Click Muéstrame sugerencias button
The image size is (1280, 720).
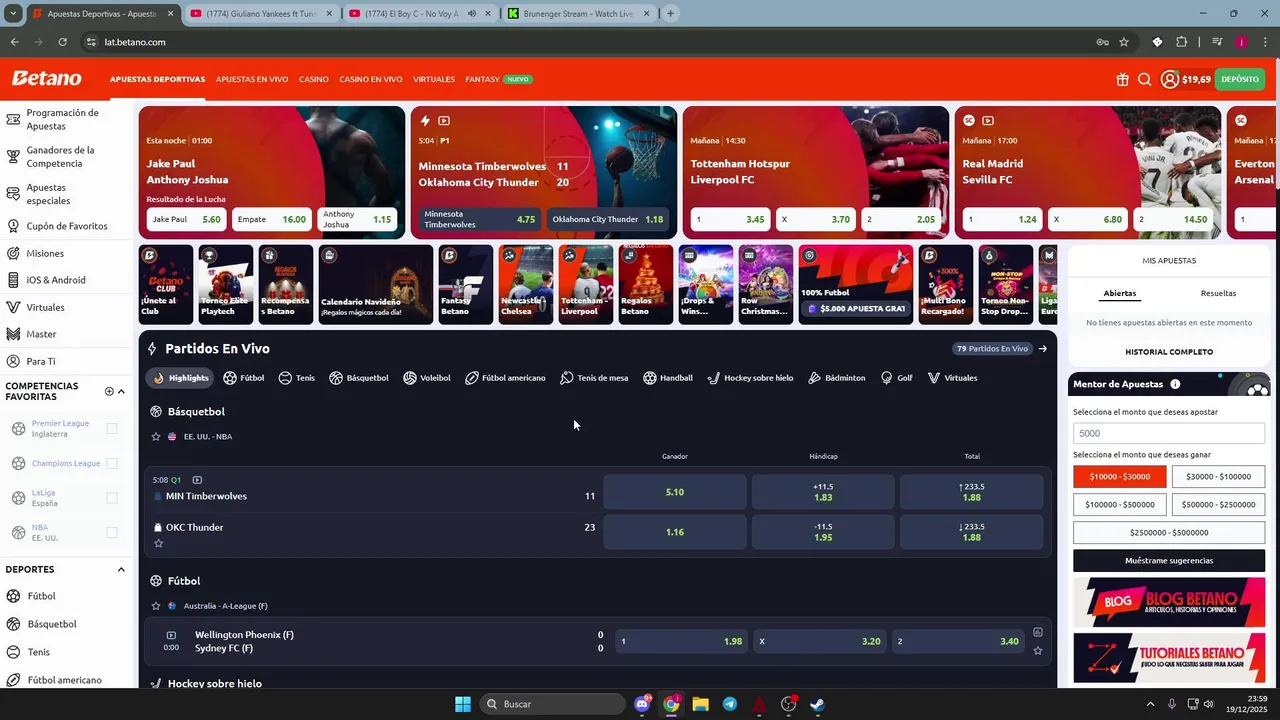point(1169,561)
